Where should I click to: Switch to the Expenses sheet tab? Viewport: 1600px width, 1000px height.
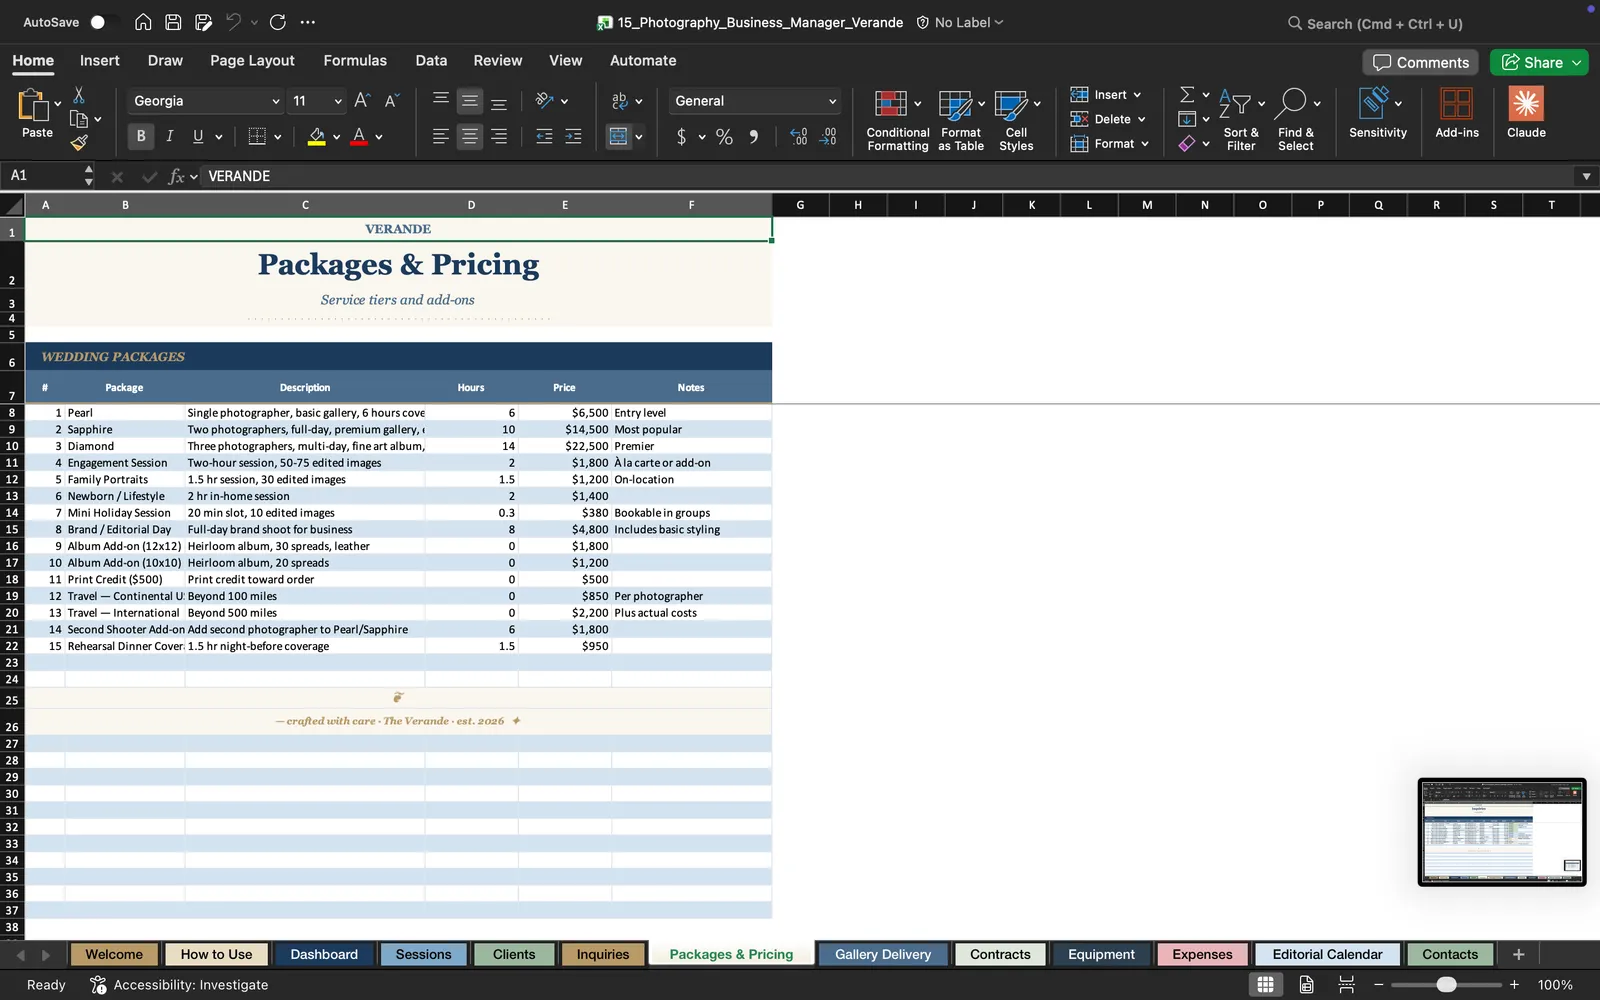pyautogui.click(x=1202, y=954)
